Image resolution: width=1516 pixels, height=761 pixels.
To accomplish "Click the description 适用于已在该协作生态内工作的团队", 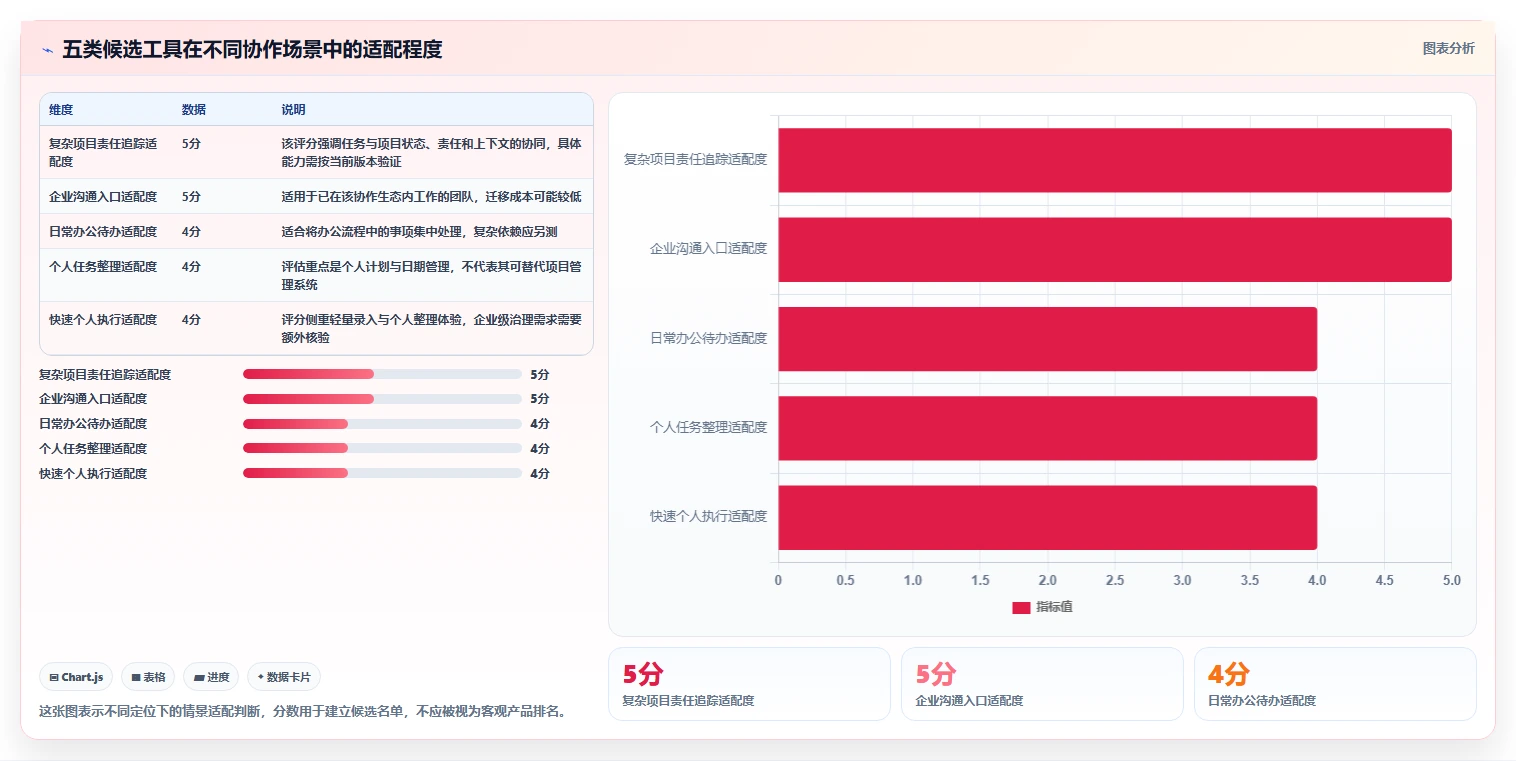I will (431, 196).
